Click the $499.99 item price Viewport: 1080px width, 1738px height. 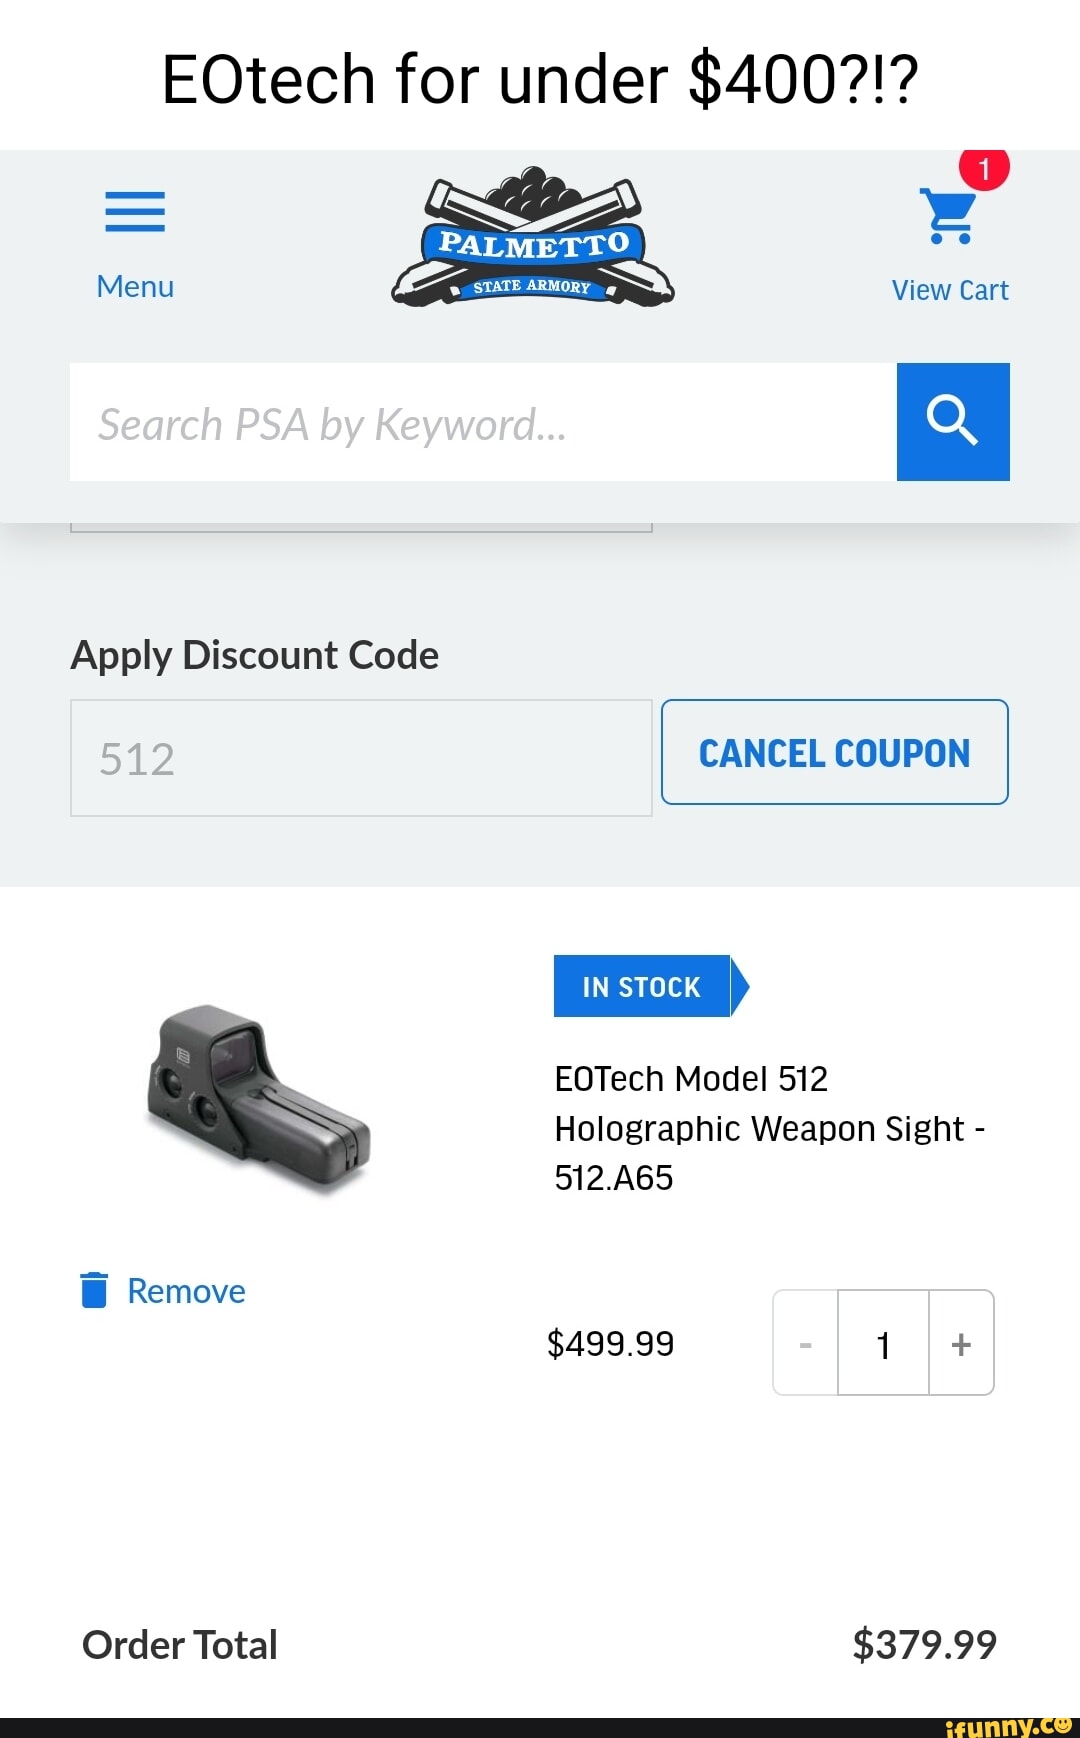coord(610,1343)
